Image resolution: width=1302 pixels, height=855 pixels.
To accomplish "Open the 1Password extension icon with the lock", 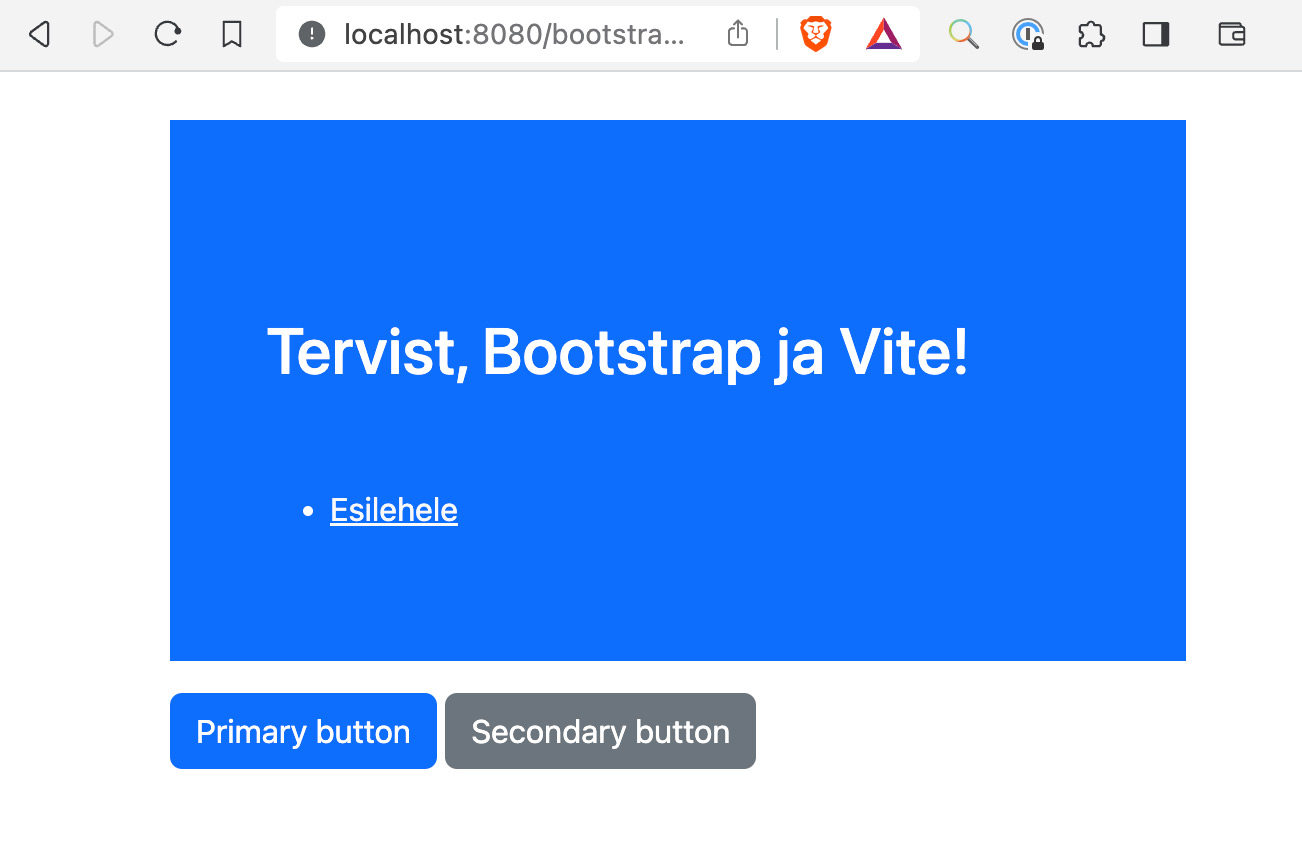I will [1028, 35].
